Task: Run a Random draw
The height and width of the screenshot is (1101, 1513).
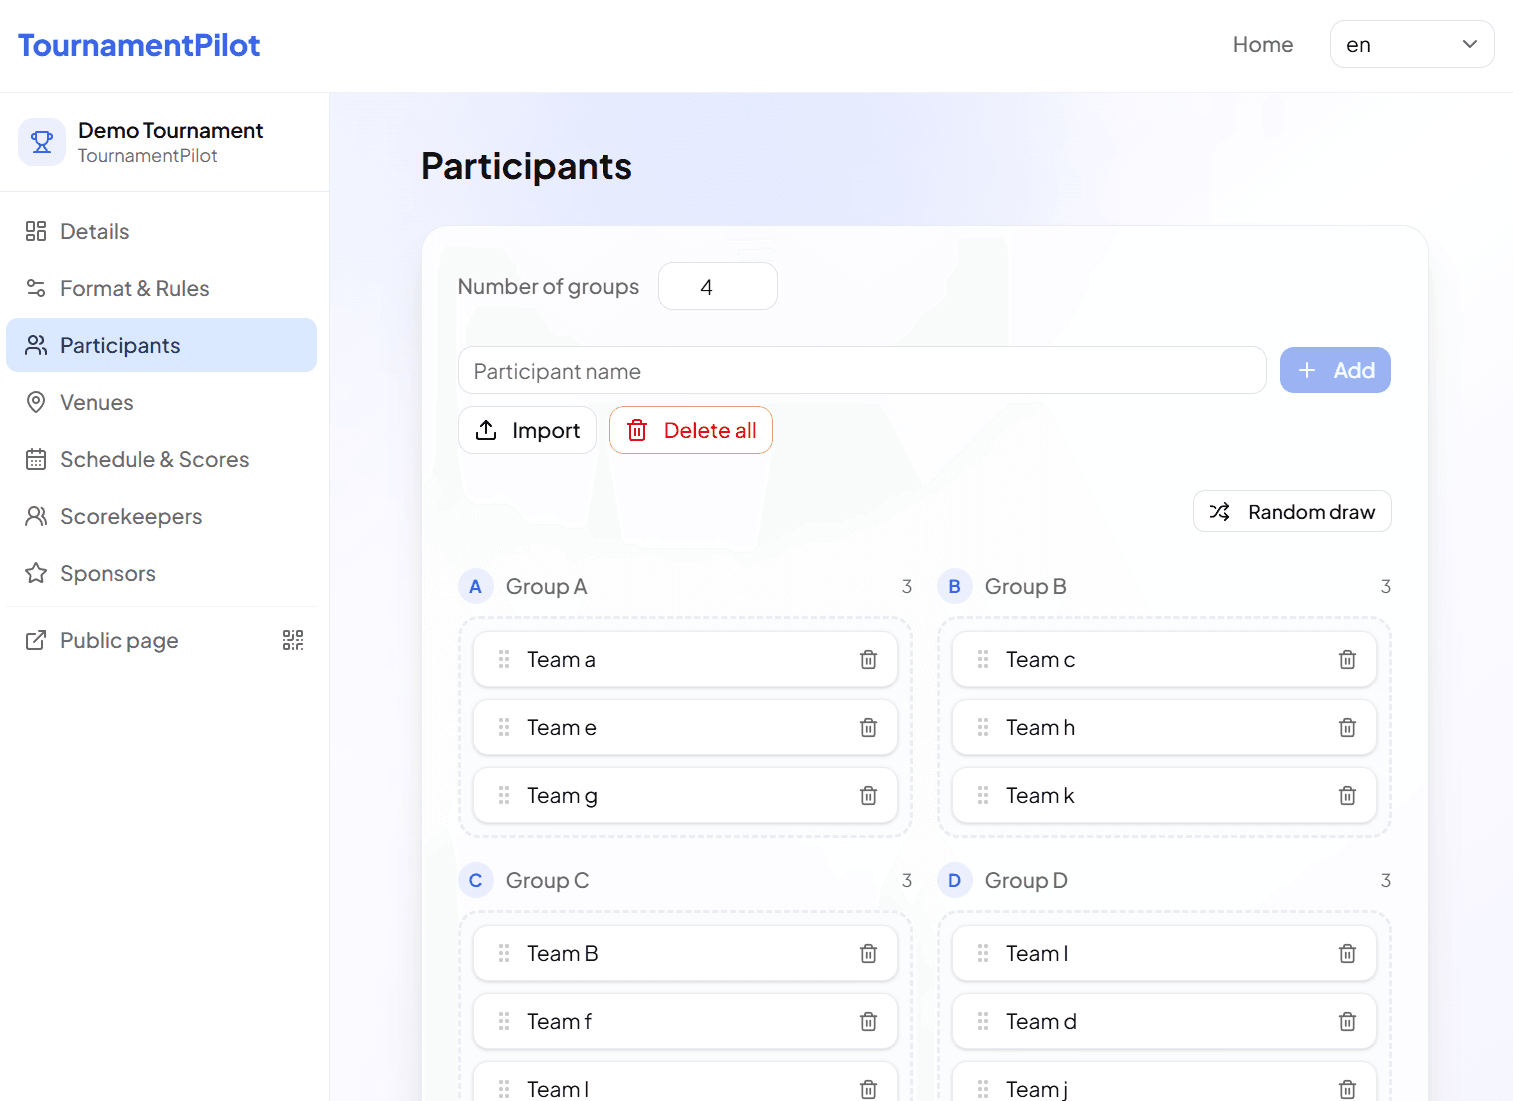Action: [1292, 511]
